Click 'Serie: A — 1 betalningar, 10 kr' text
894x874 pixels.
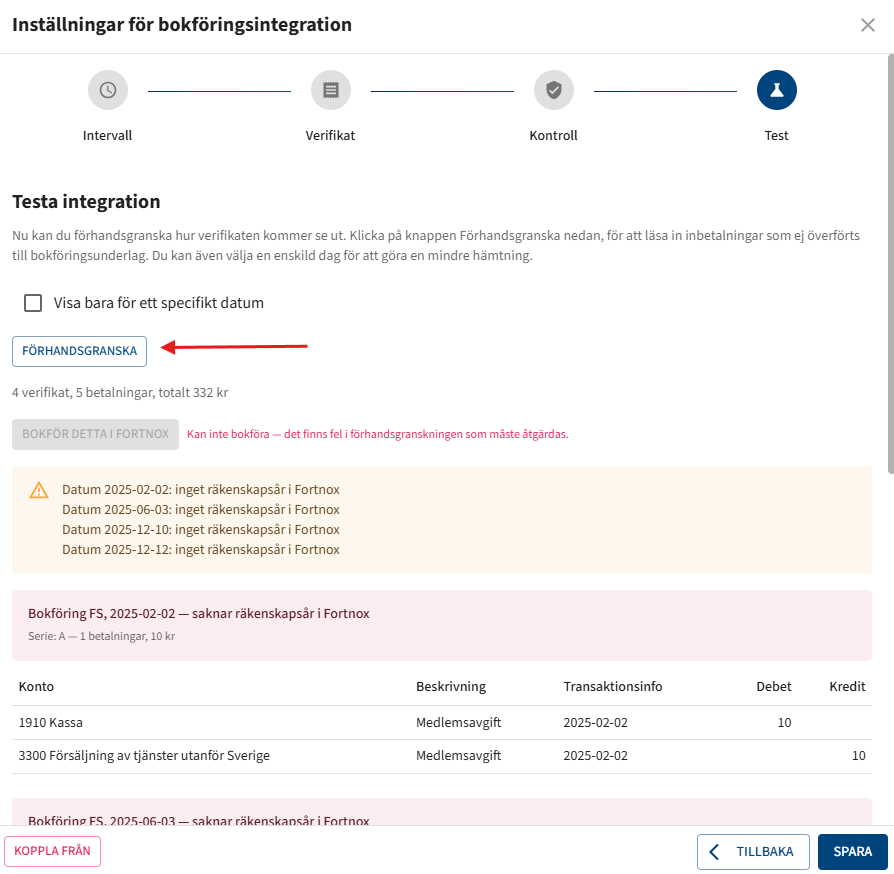coord(101,636)
